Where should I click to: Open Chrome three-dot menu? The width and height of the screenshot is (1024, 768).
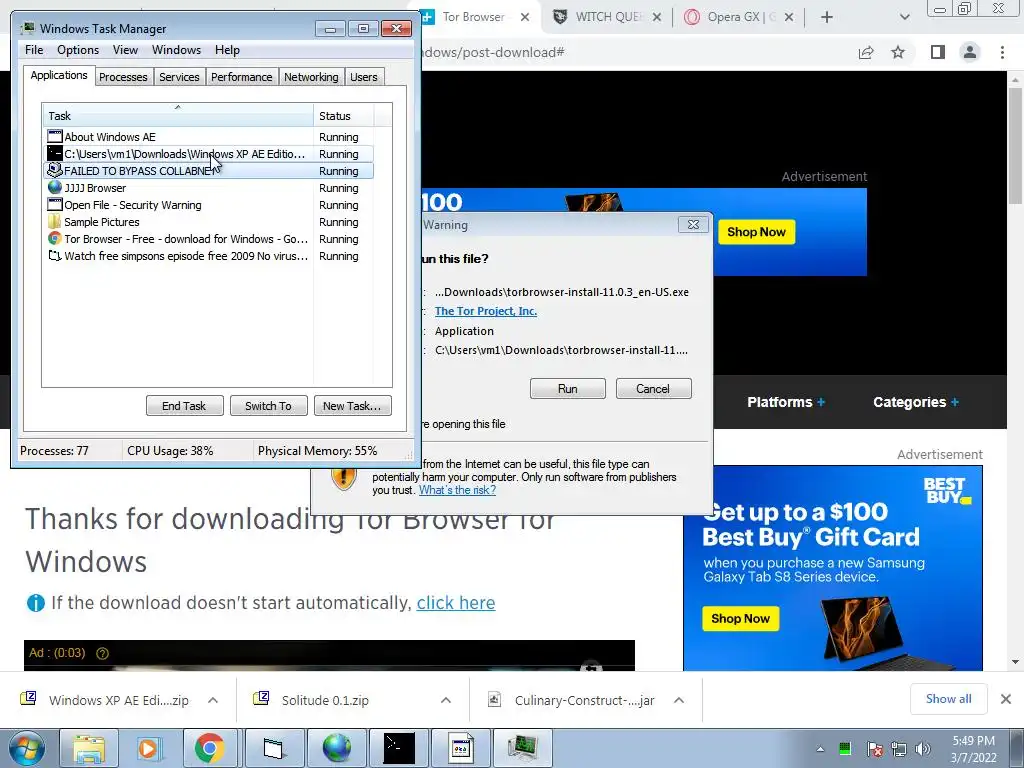pos(1002,52)
